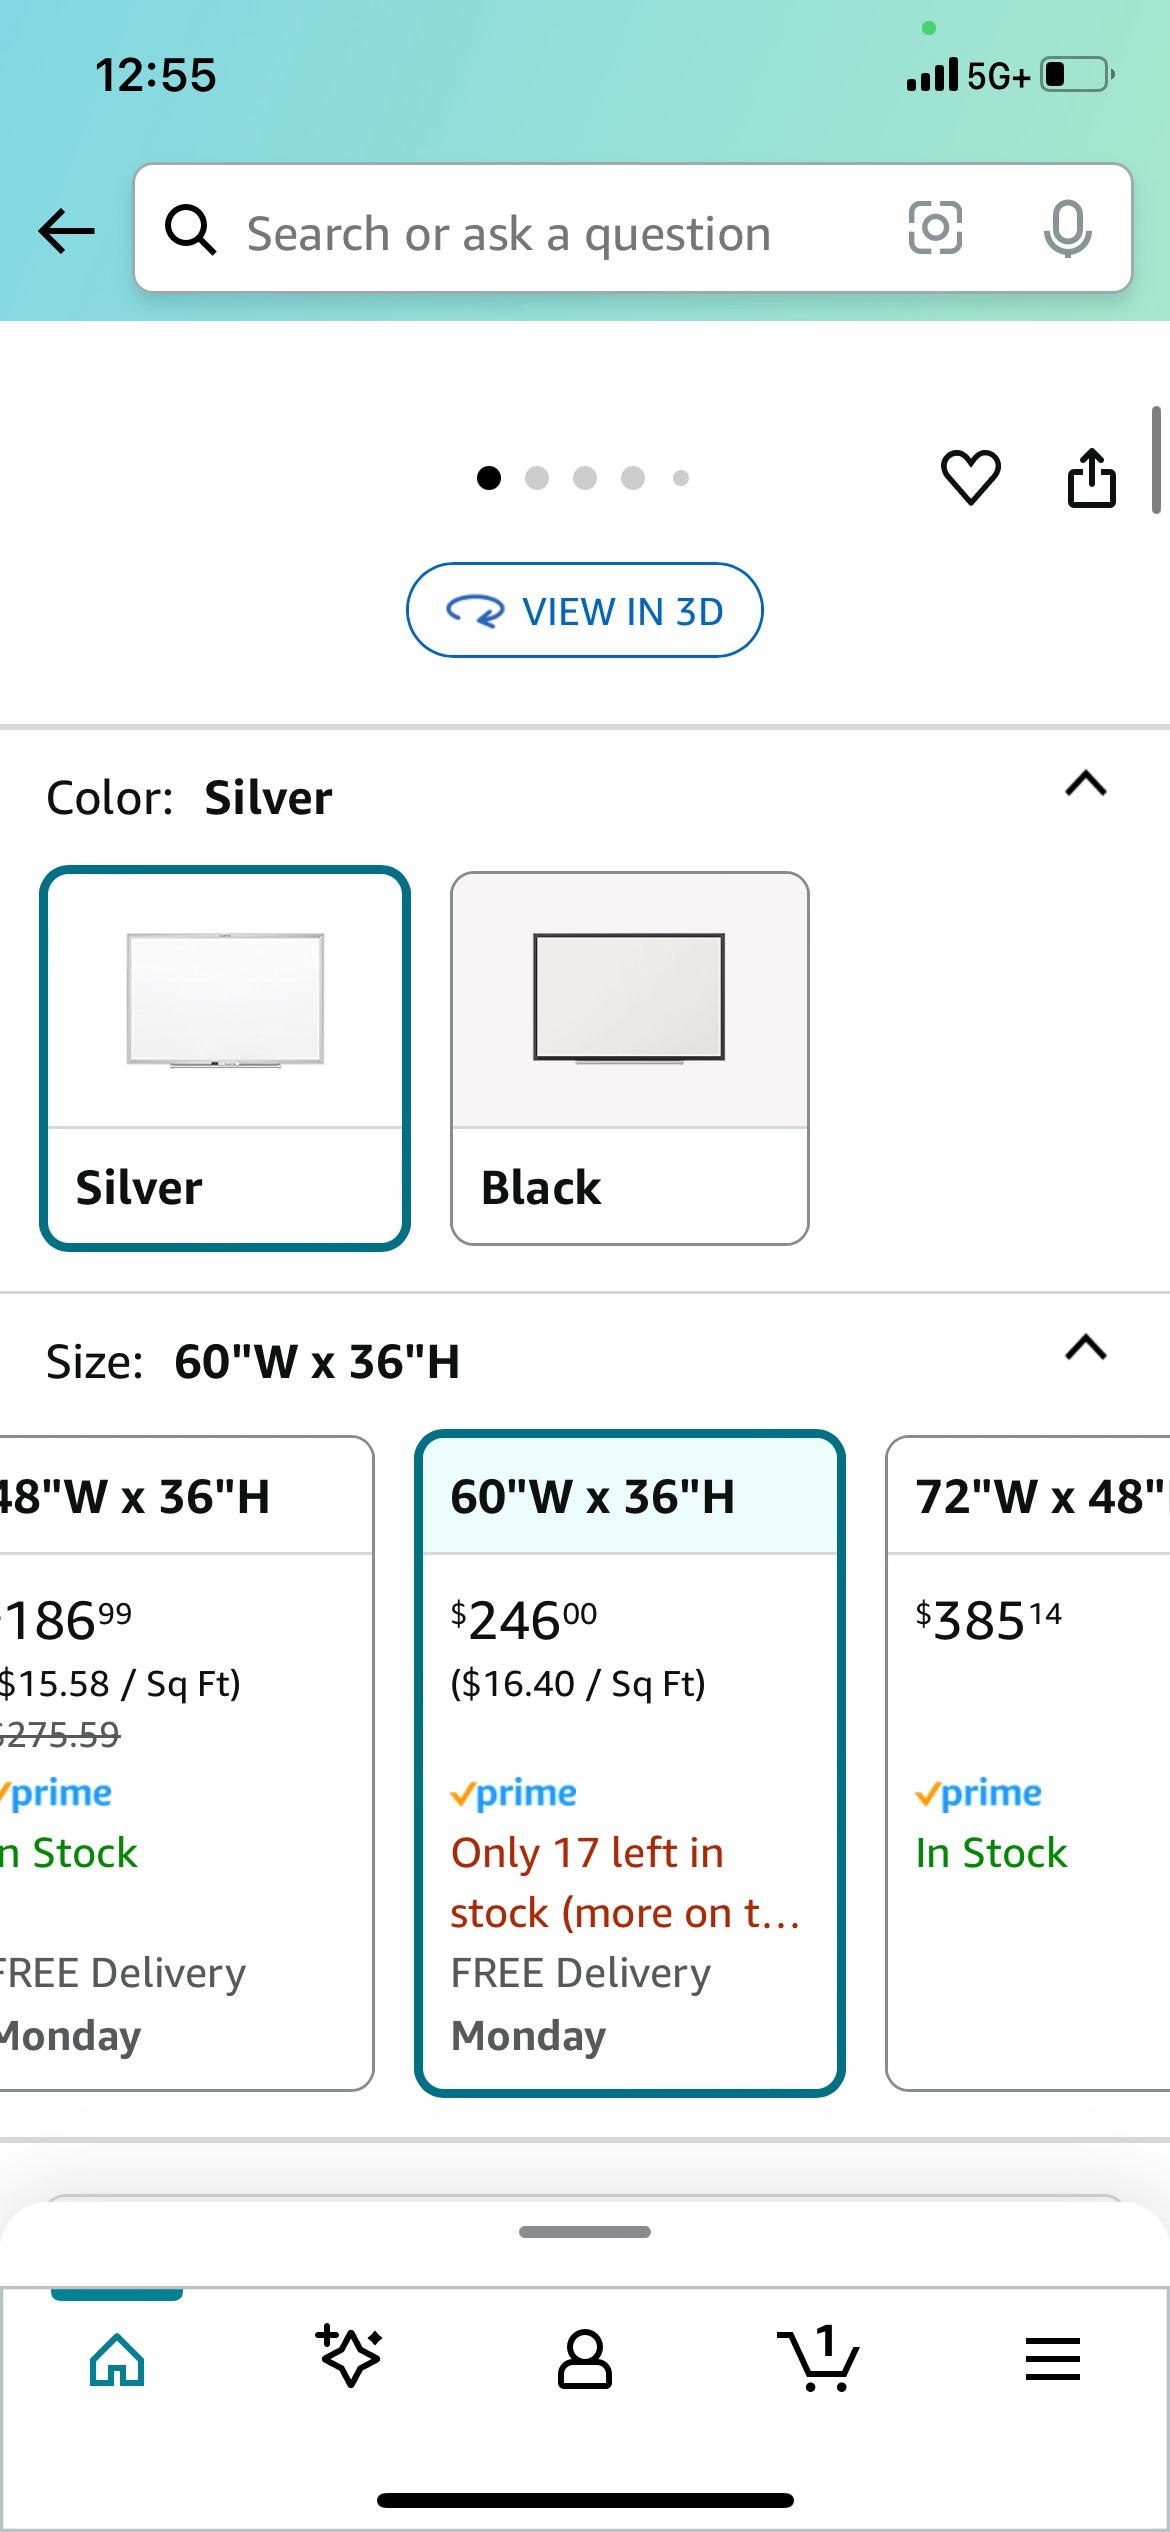The height and width of the screenshot is (2532, 1170).
Task: Choose the 72"W x 48"H size
Action: [1030, 1760]
